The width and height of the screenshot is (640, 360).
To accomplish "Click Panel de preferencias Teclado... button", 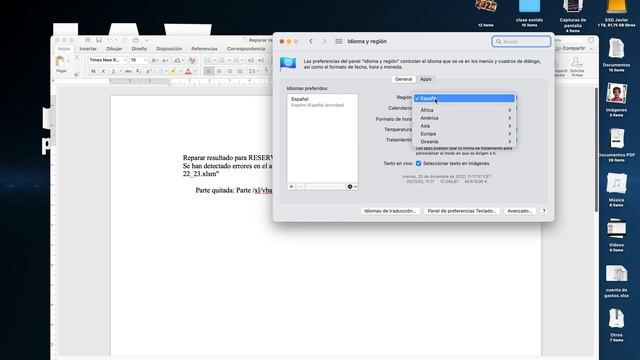I will click(462, 211).
